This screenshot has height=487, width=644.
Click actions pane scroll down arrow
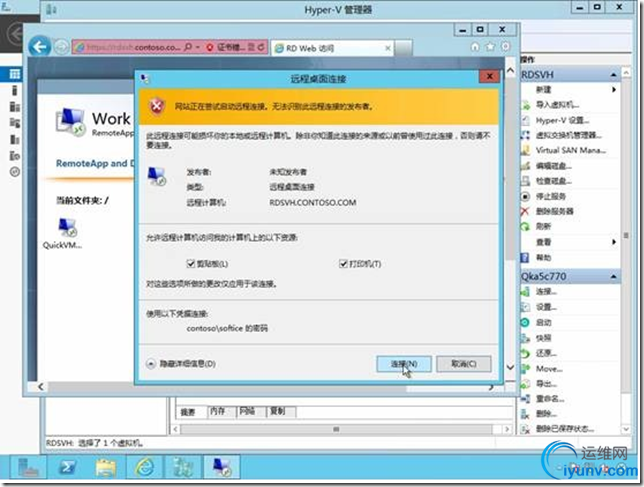(x=626, y=429)
